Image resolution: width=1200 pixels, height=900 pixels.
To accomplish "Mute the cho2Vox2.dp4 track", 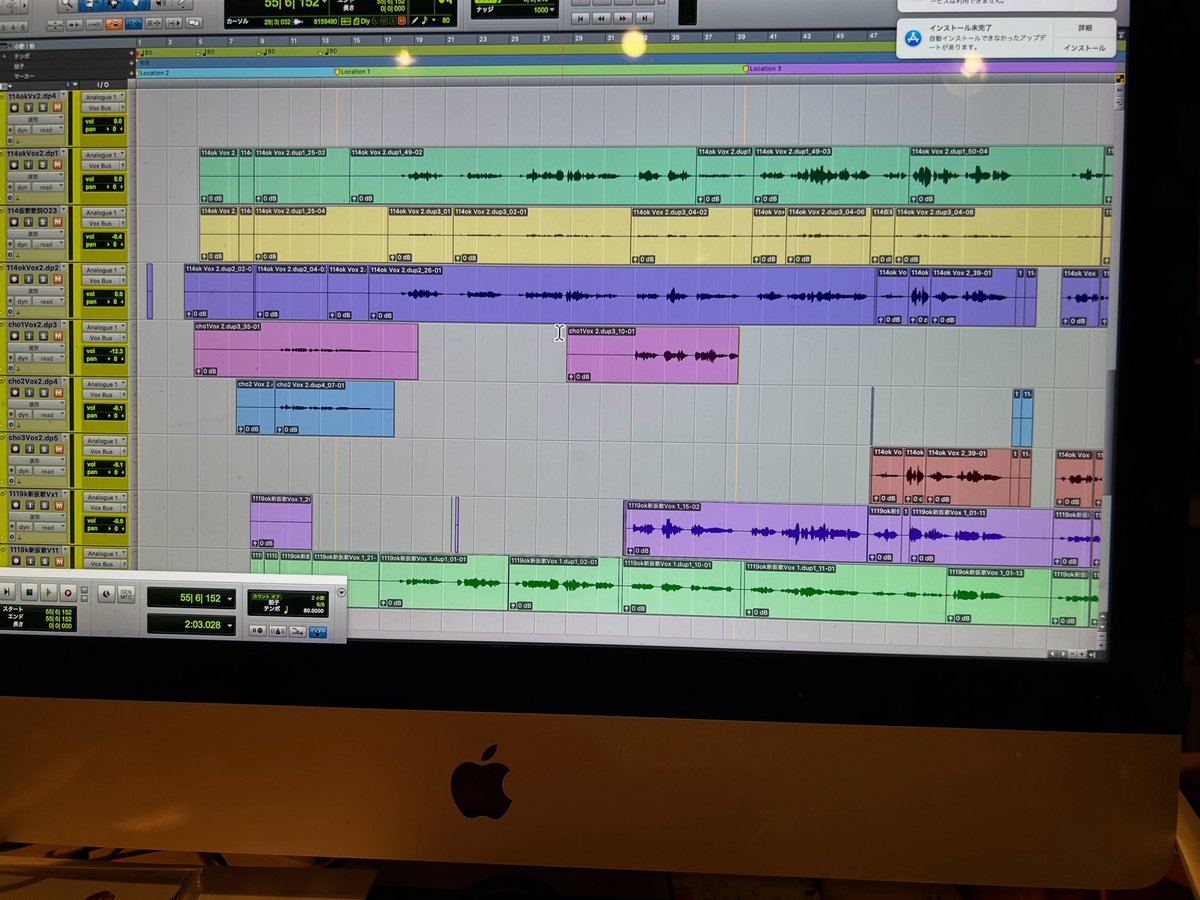I will (58, 392).
